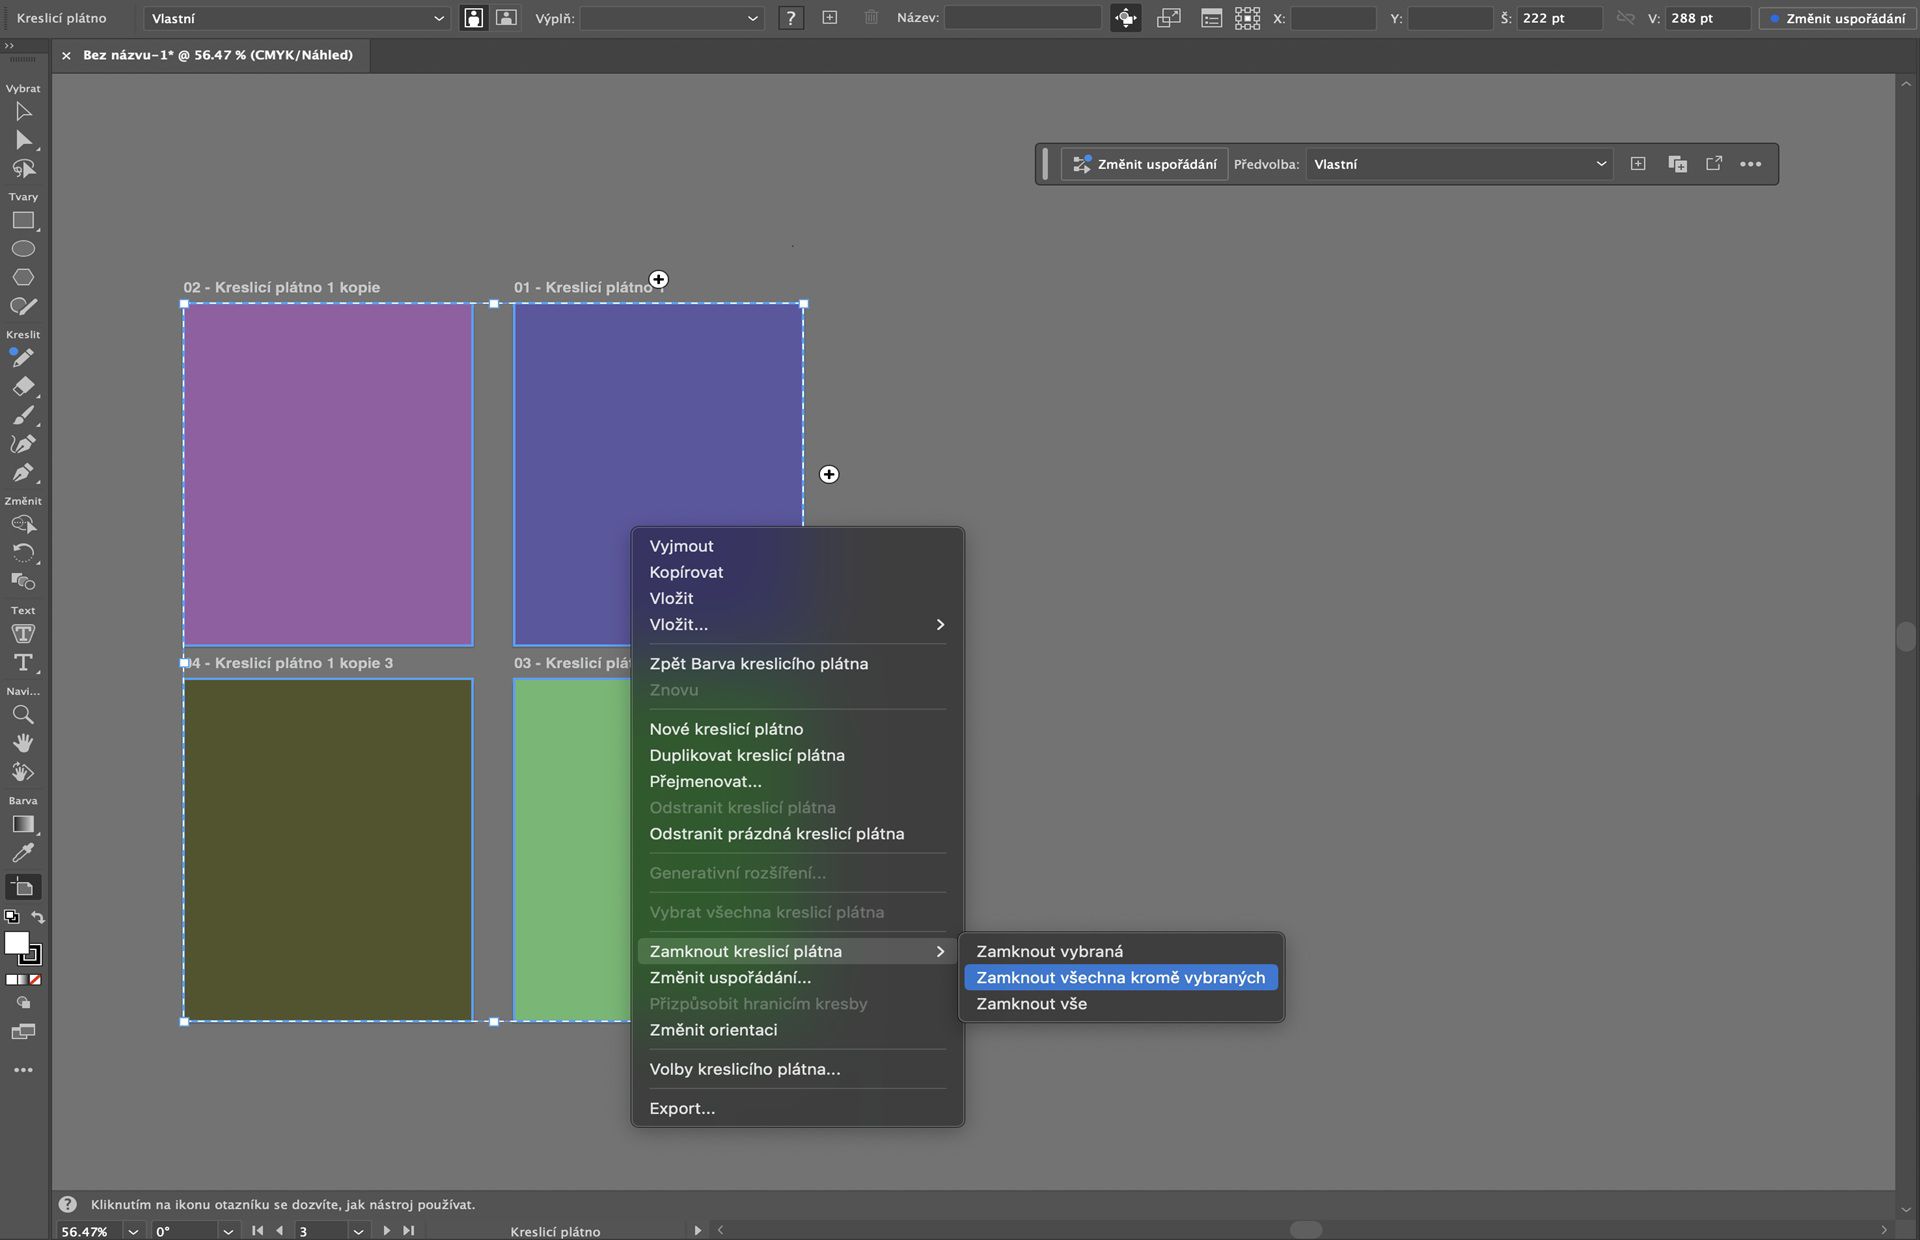Click floating Změnit uspořádání button
Screen dimensions: 1920x1240
coord(1145,164)
